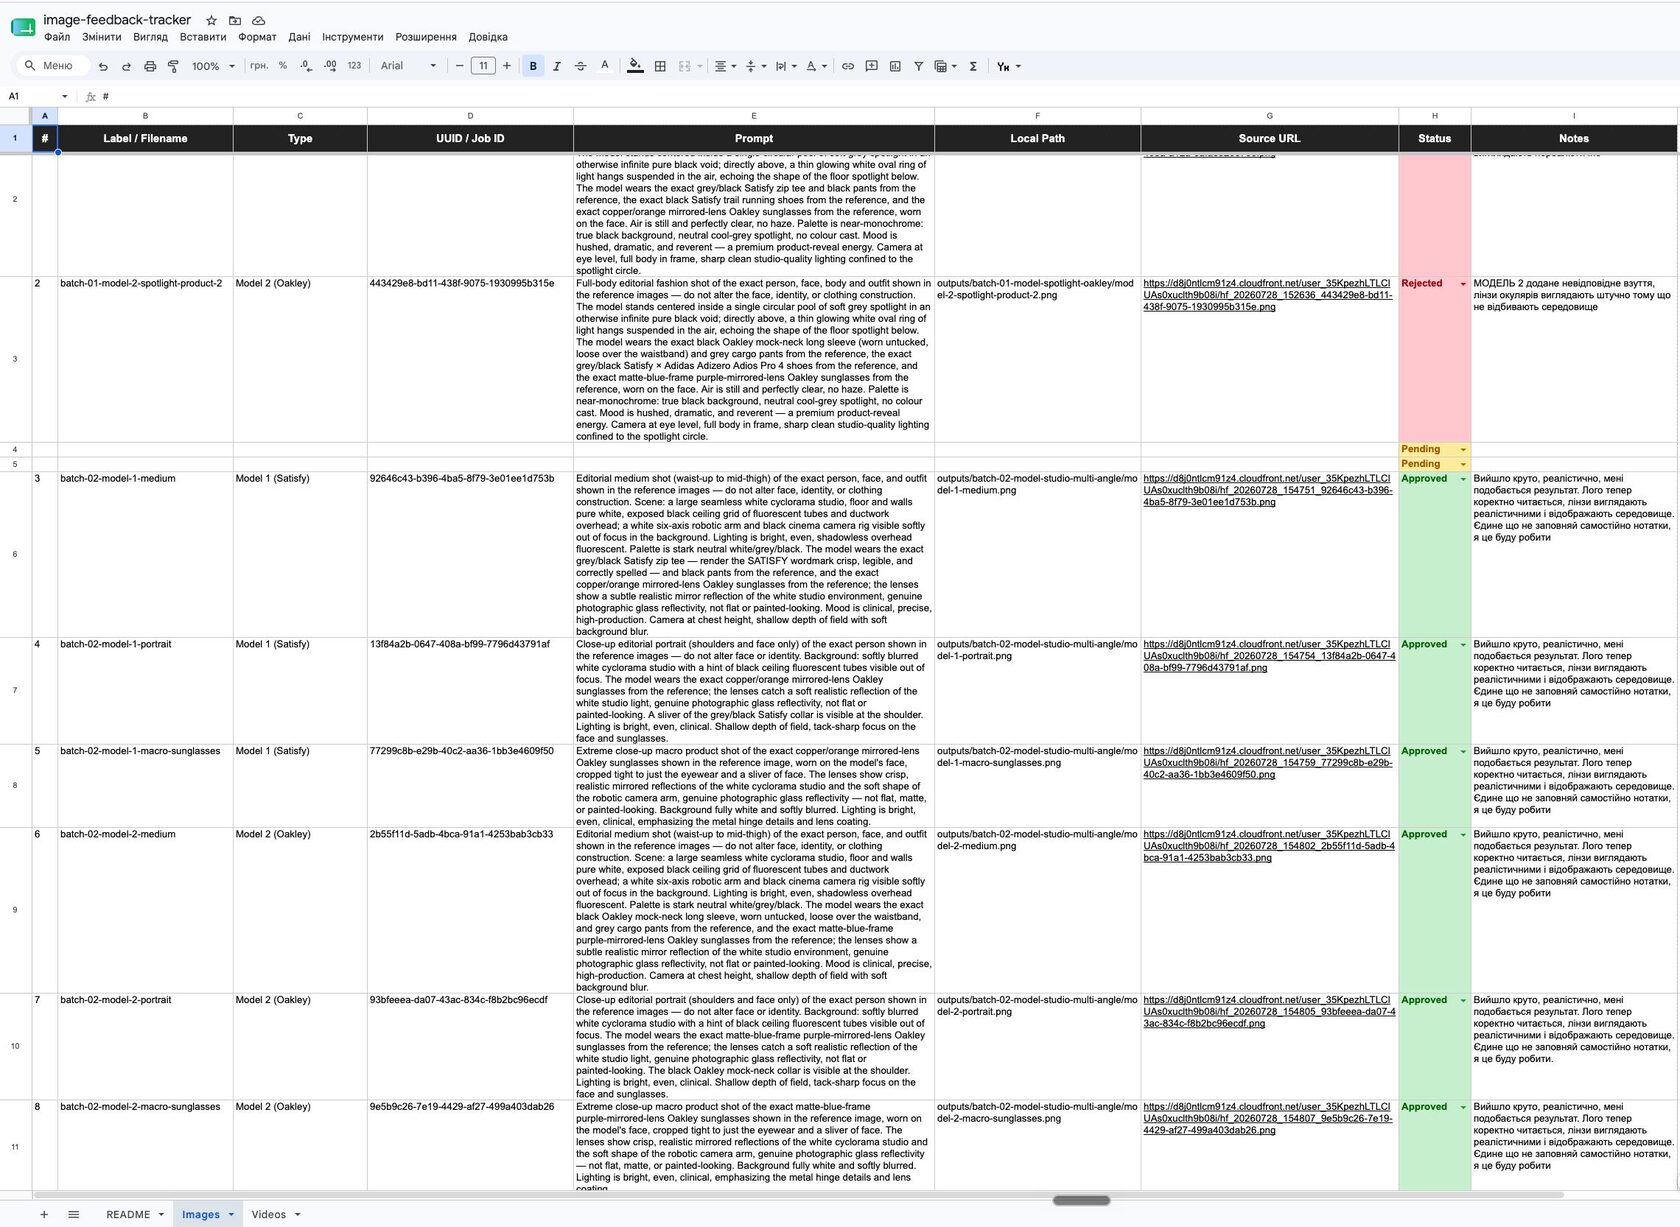Toggle italic formatting
This screenshot has width=1680, height=1227.
coord(557,66)
